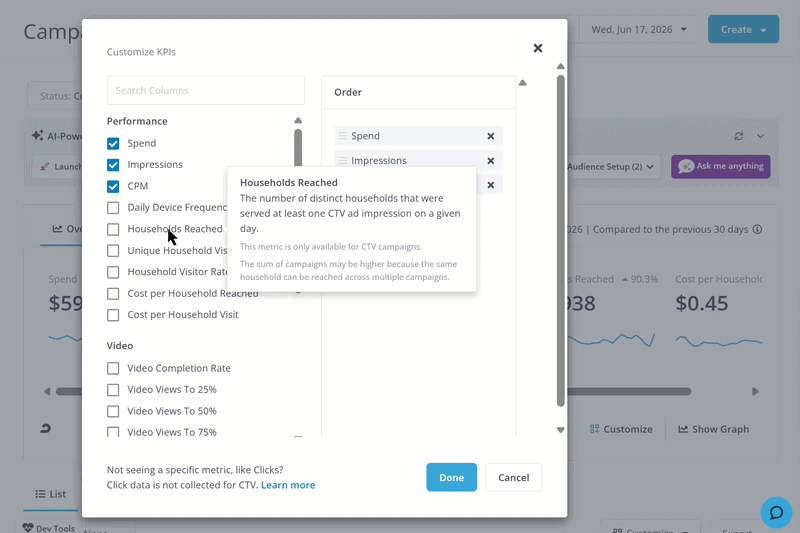Enable the Households Reached checkbox

(113, 230)
